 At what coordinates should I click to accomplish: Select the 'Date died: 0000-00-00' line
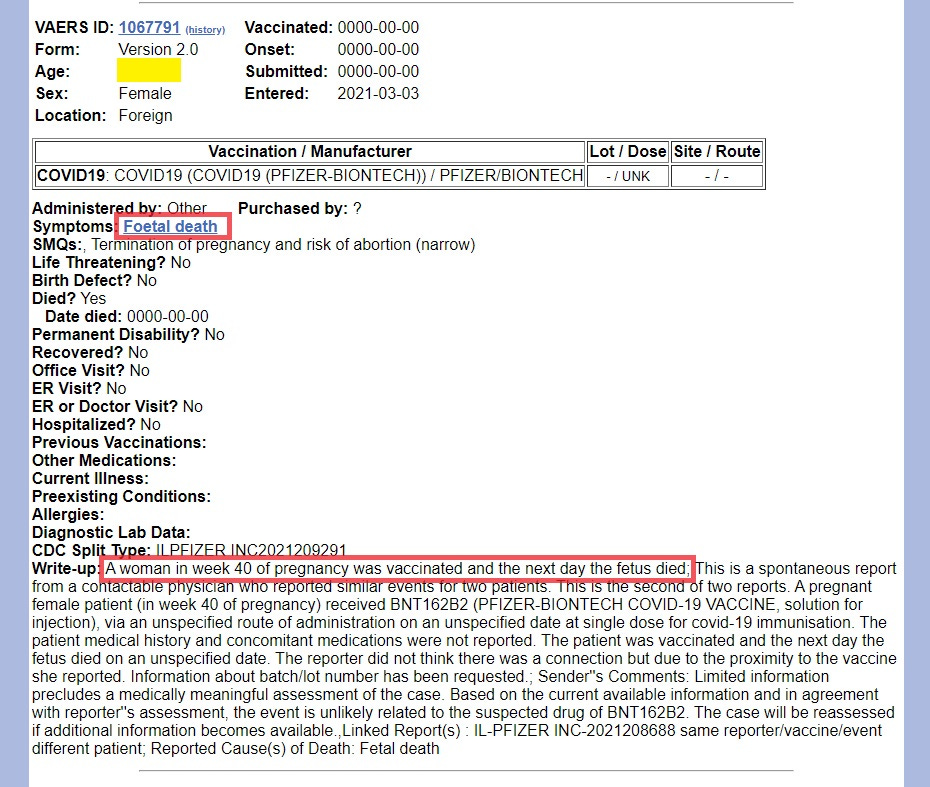pos(127,316)
